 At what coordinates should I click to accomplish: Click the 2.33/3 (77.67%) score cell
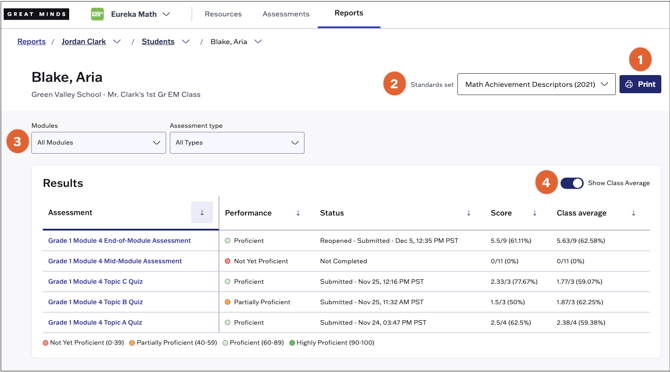(514, 281)
